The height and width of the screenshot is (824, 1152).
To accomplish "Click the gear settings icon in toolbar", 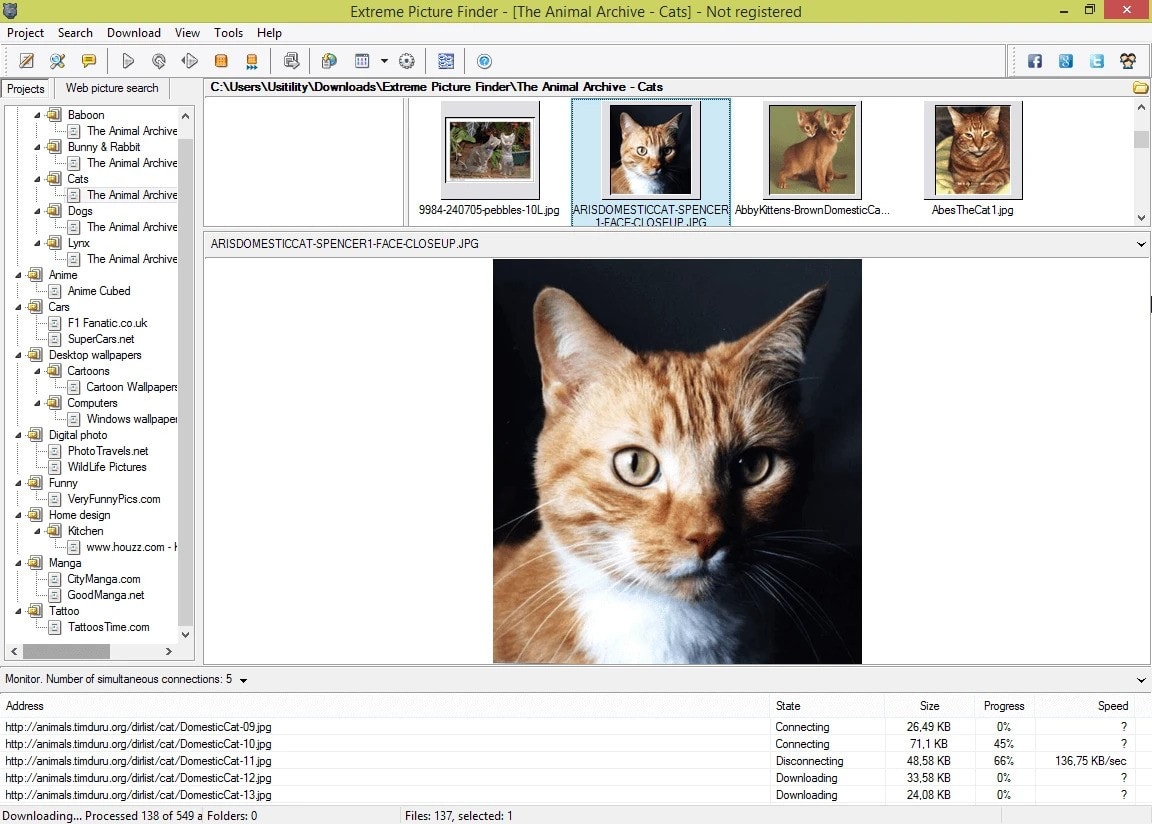I will [x=407, y=61].
